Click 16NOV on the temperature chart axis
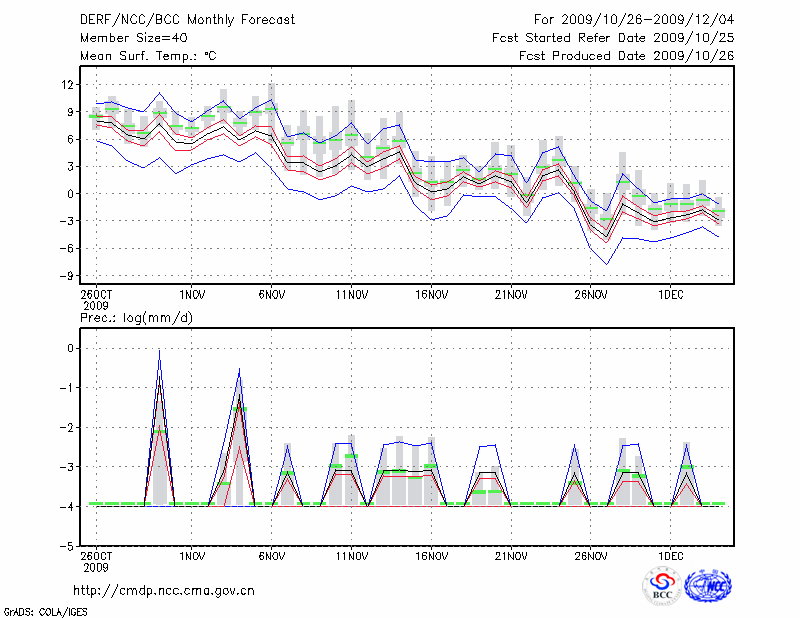This screenshot has height=618, width=800. click(x=431, y=295)
